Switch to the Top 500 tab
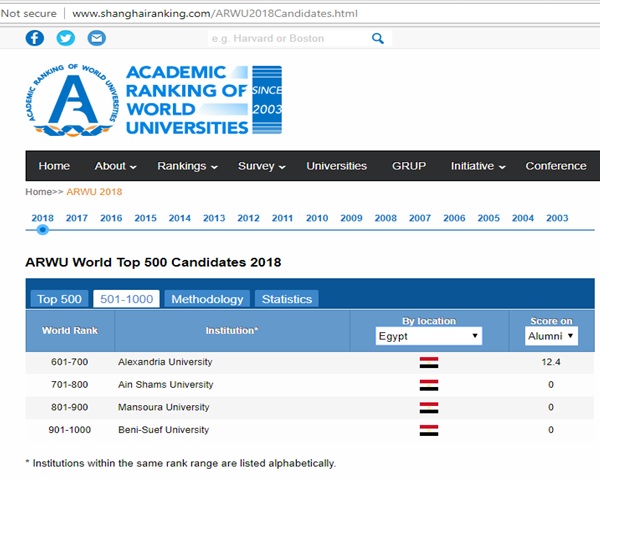This screenshot has width=632, height=536. (x=59, y=299)
